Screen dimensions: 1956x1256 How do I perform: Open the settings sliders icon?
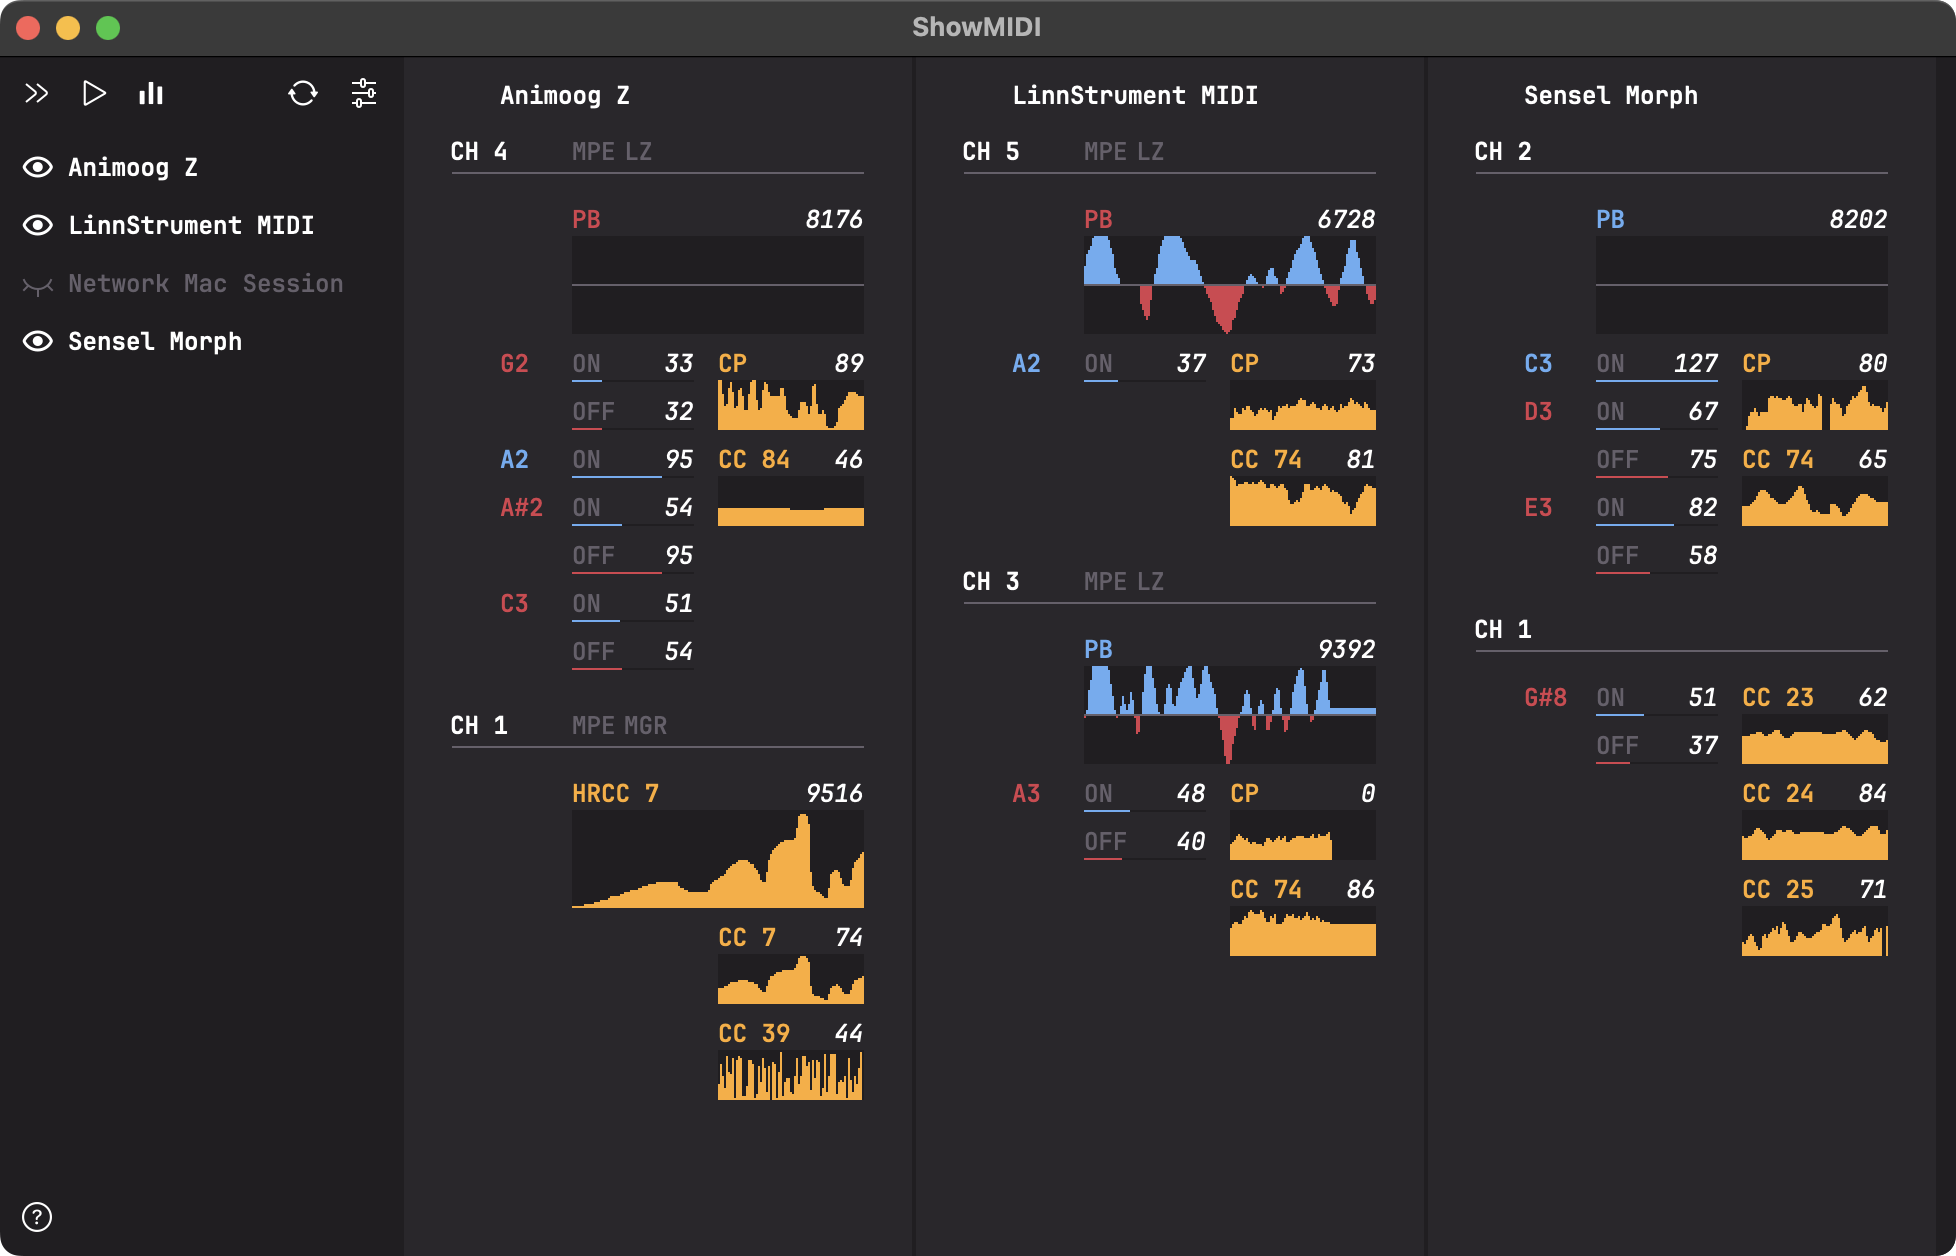[364, 94]
